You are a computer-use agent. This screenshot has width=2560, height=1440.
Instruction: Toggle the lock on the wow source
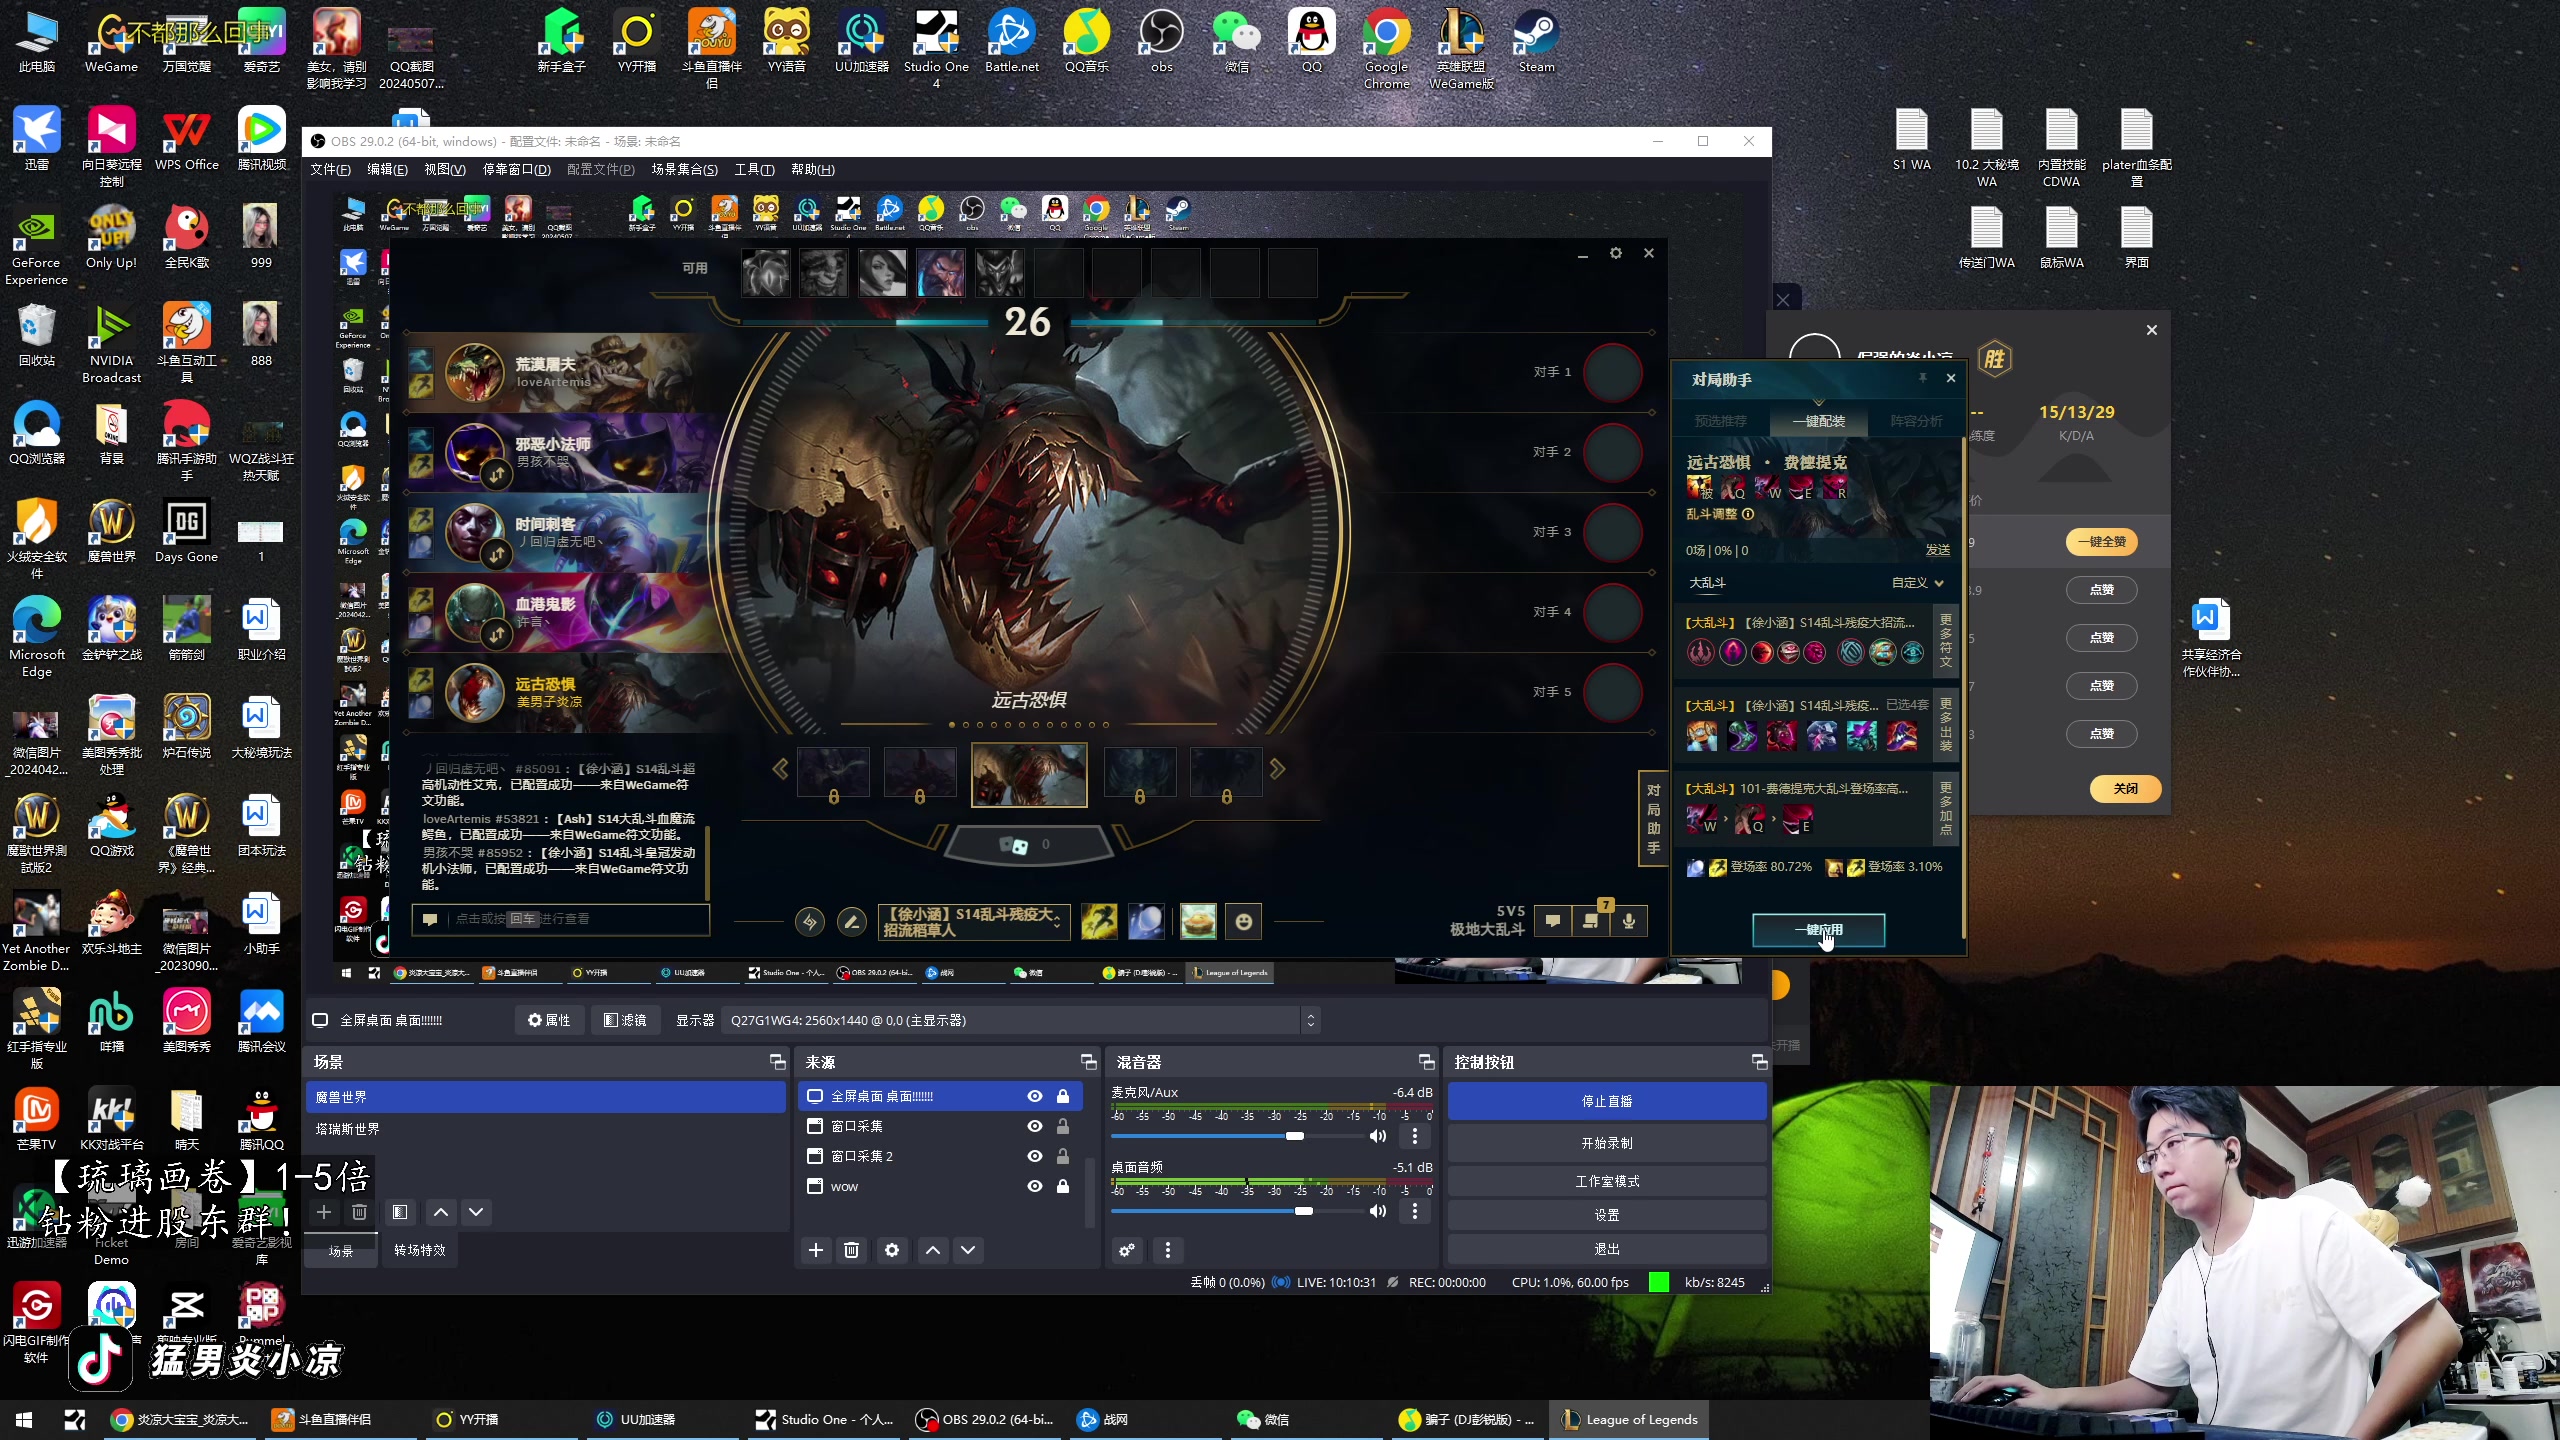tap(1063, 1186)
